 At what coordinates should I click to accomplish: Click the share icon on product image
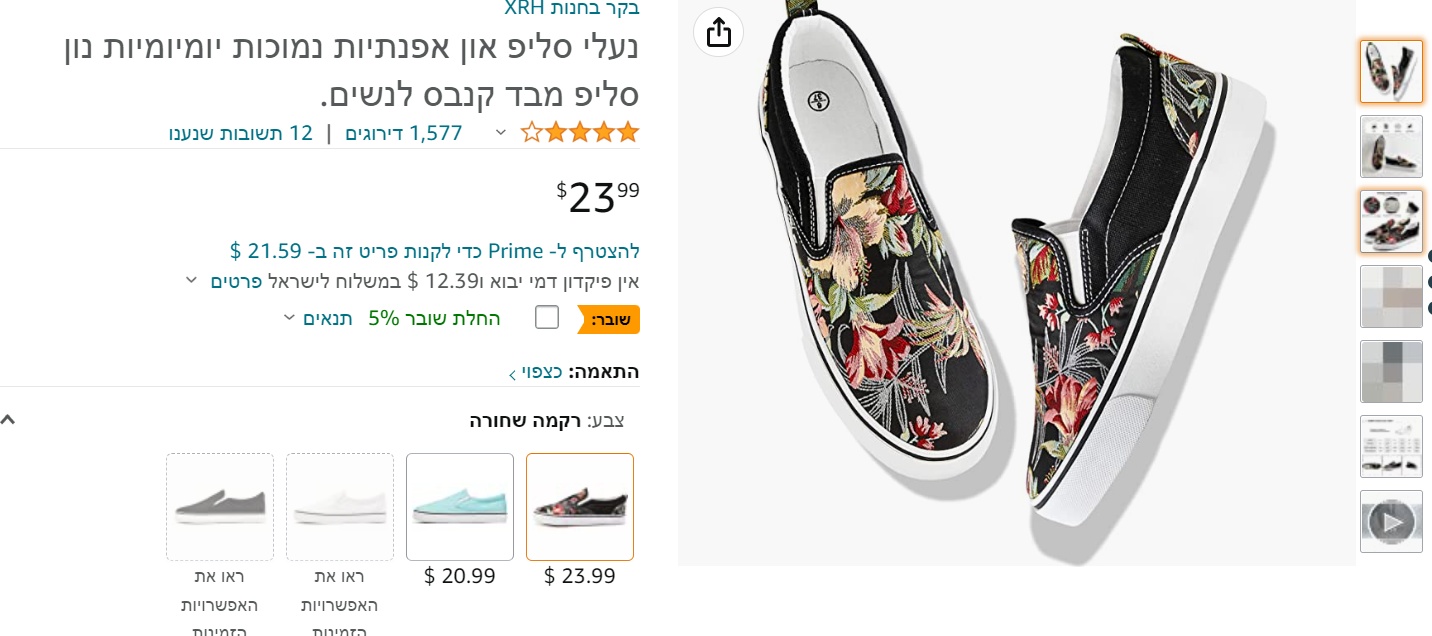(718, 32)
